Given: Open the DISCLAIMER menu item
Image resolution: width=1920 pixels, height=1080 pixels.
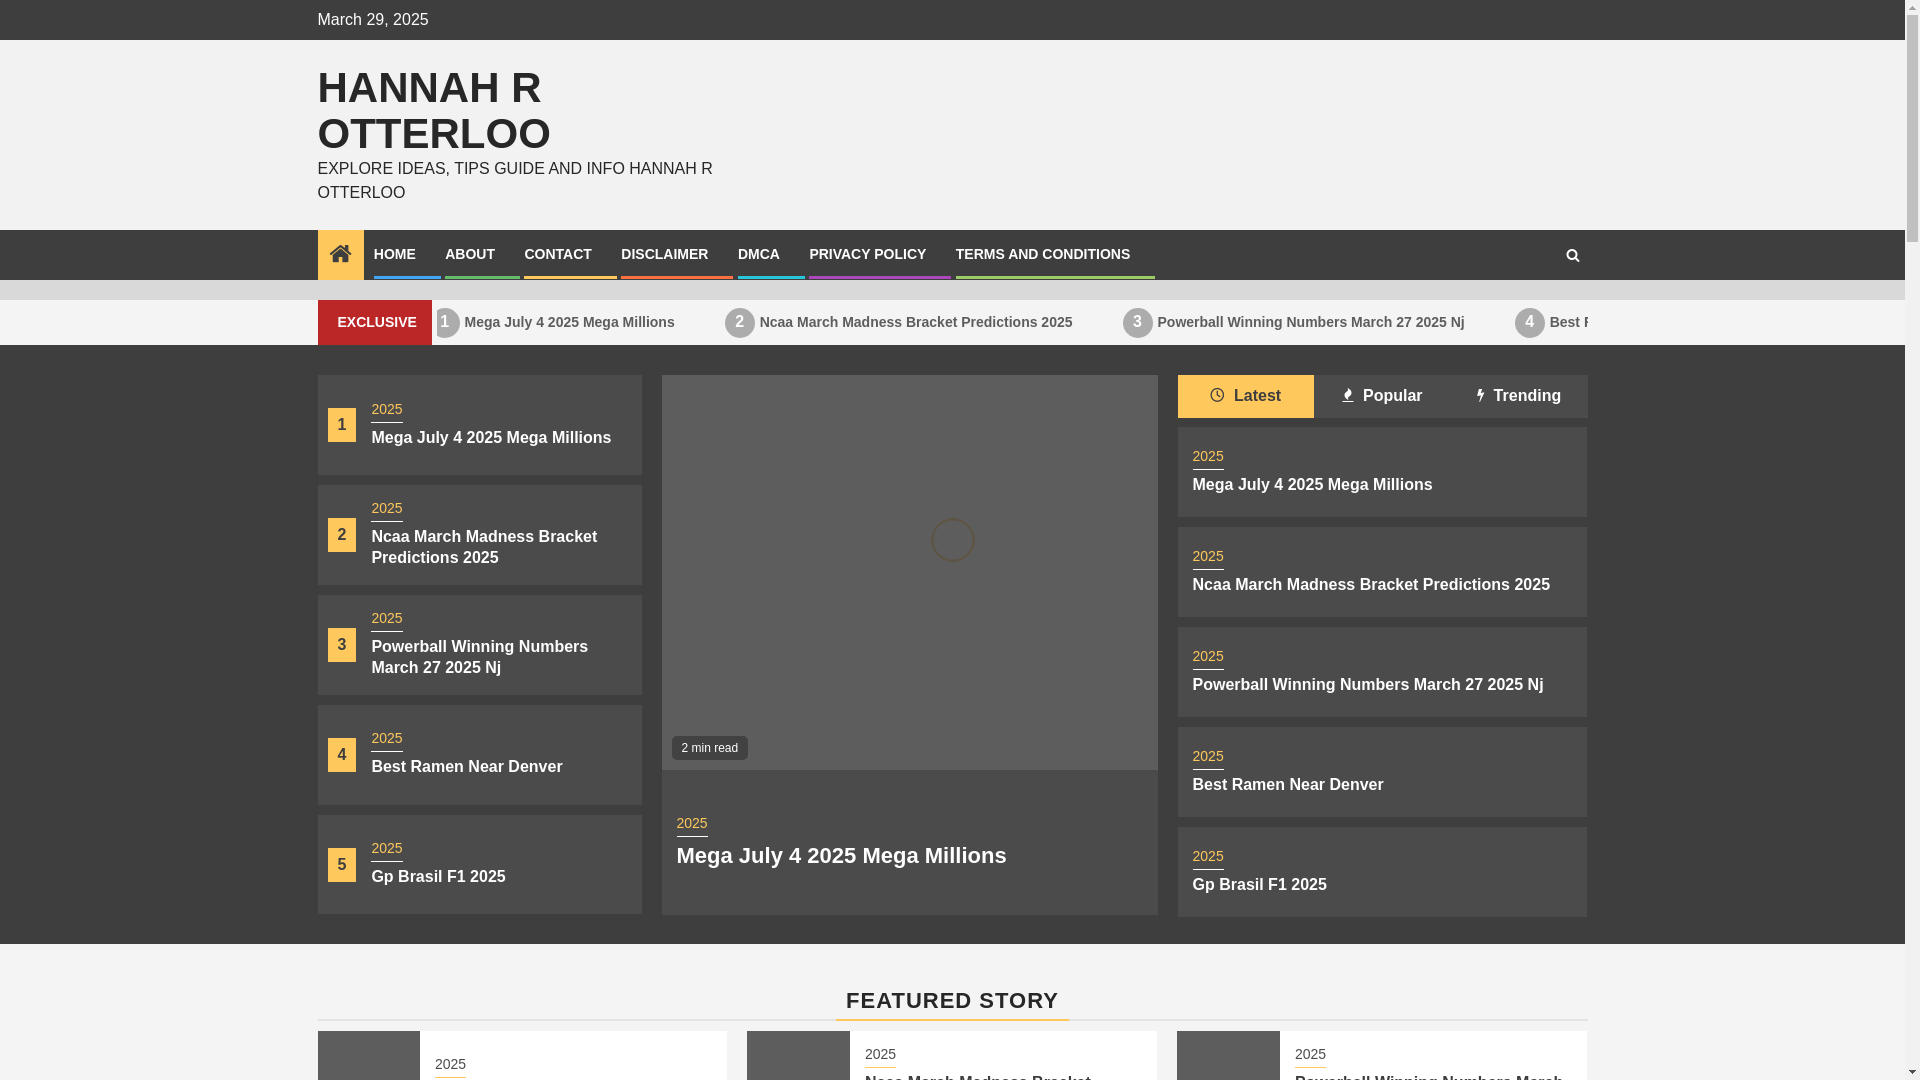Looking at the screenshot, I should [664, 254].
